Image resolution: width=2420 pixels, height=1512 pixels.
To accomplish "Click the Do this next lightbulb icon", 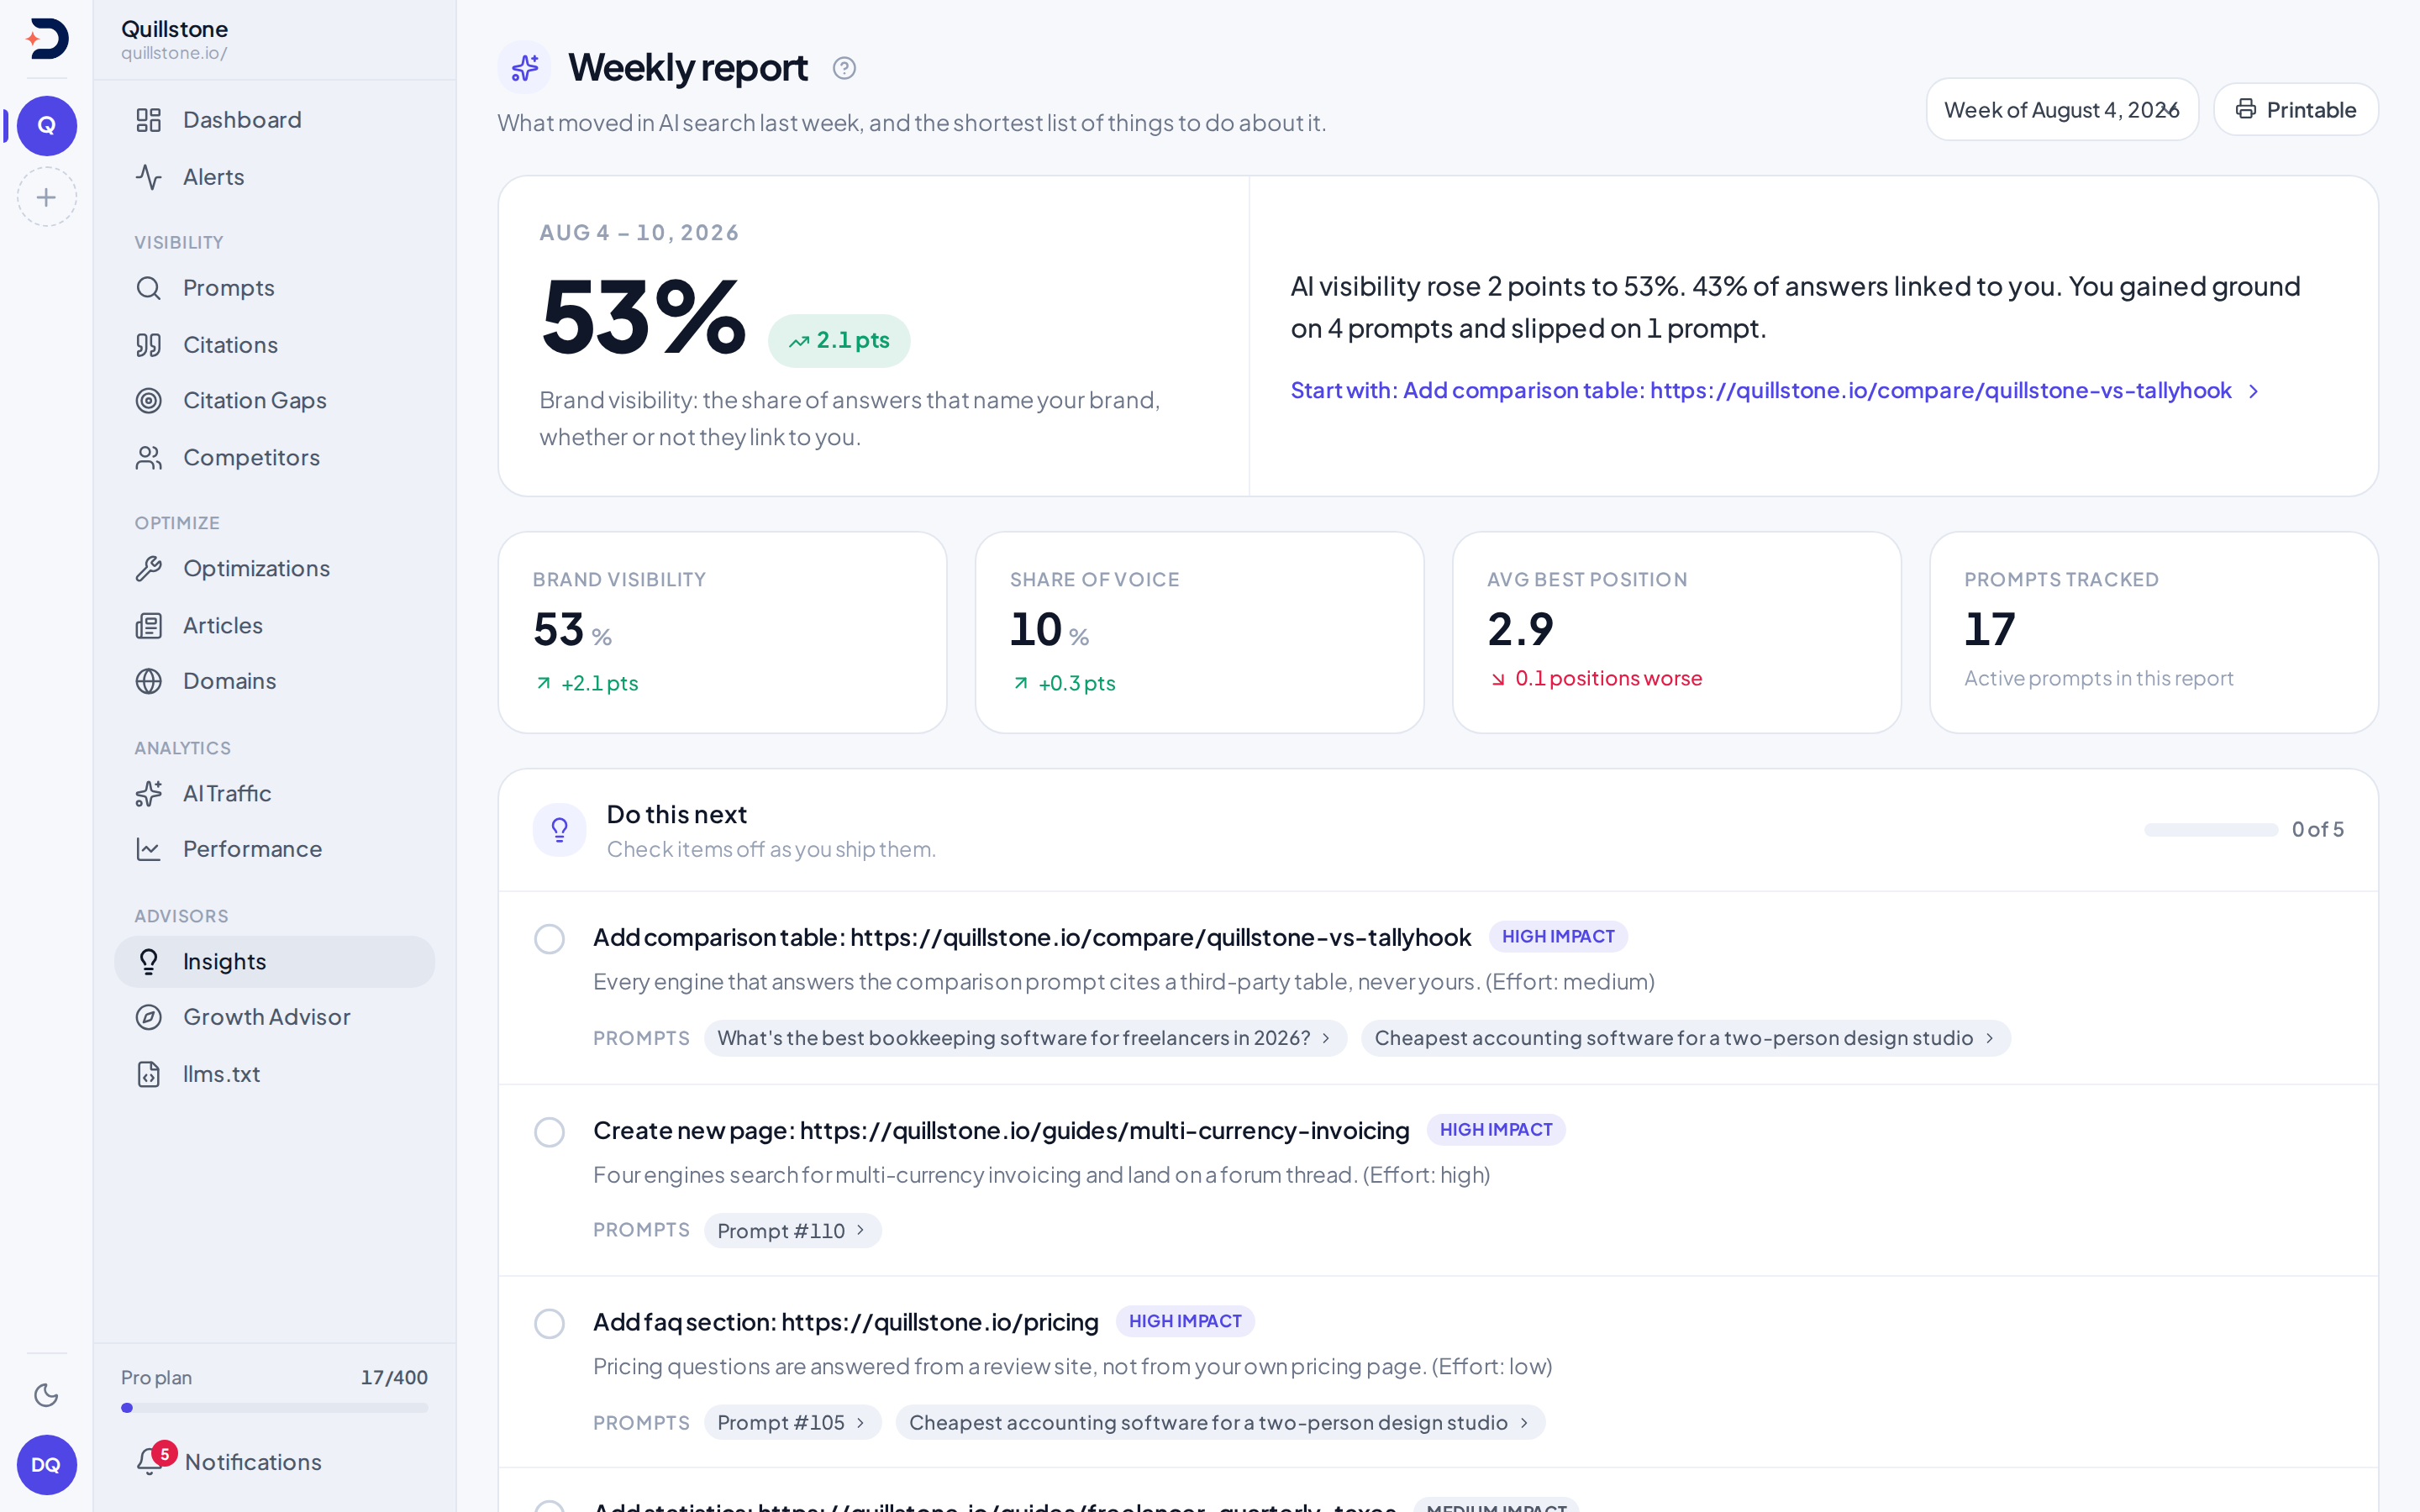I will pos(560,830).
